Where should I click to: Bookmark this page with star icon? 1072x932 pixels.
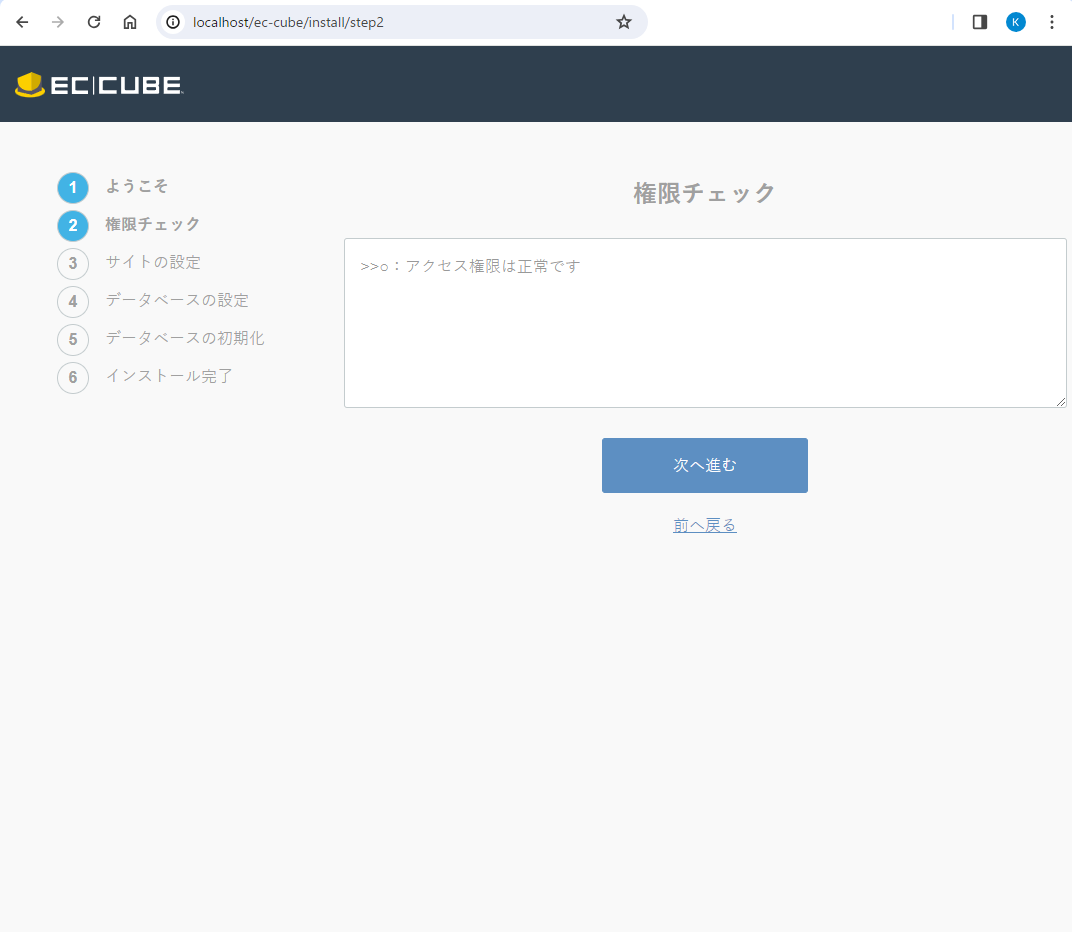point(624,22)
